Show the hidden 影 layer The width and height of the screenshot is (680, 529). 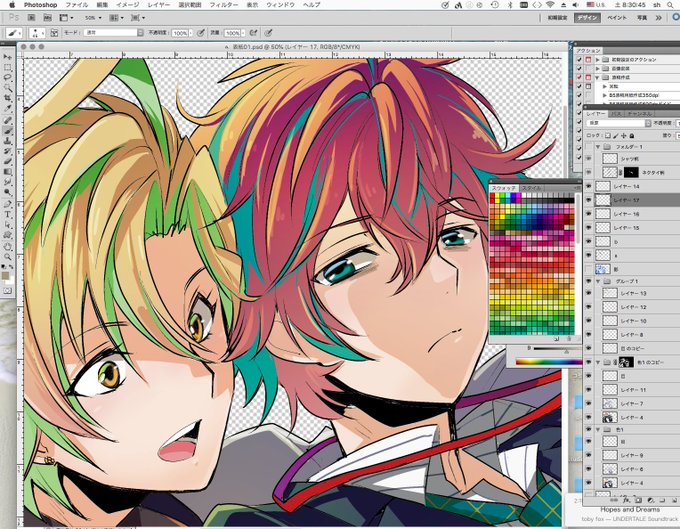click(x=588, y=269)
